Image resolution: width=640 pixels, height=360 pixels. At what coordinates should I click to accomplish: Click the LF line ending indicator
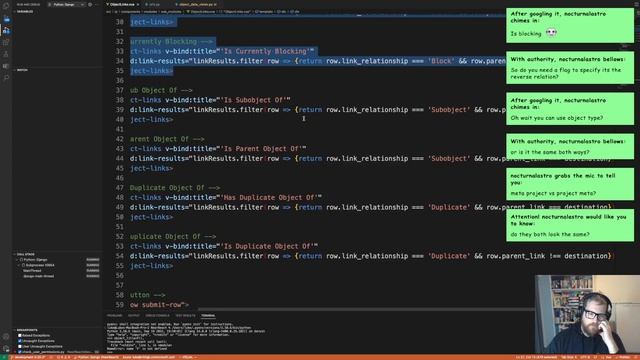595,357
